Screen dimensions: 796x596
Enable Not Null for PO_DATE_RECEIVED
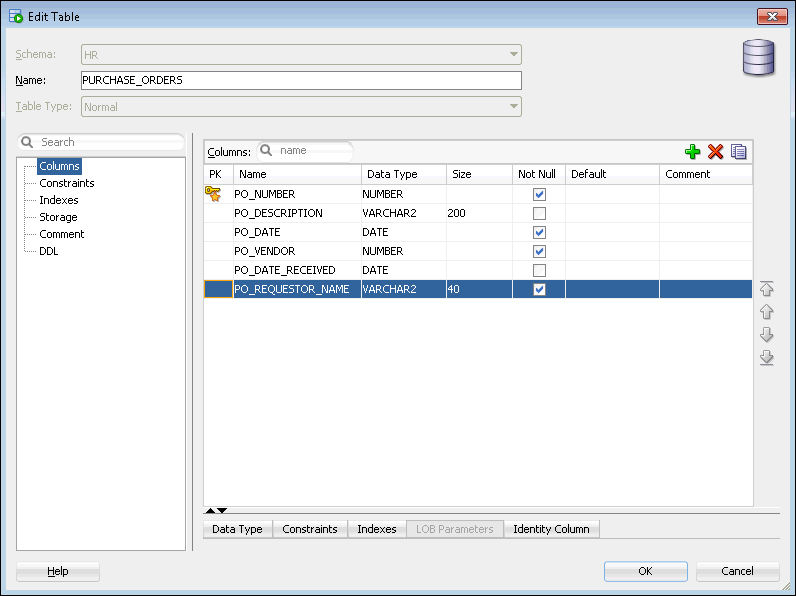click(x=540, y=270)
